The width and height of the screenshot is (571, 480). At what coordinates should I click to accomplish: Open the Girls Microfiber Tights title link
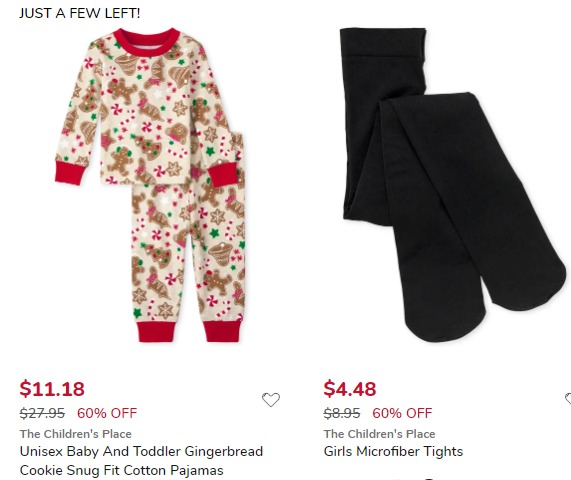pyautogui.click(x=393, y=452)
